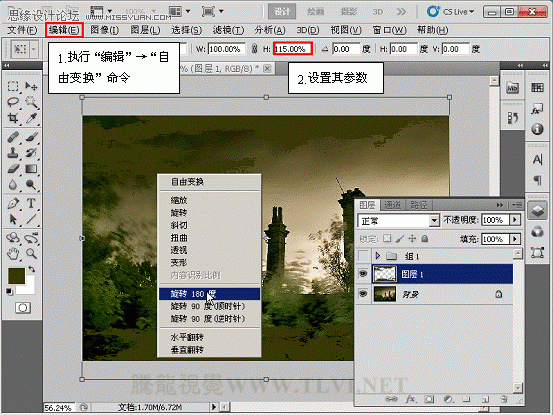
Task: Choose 水平翻转 from context menu
Action: (209, 337)
